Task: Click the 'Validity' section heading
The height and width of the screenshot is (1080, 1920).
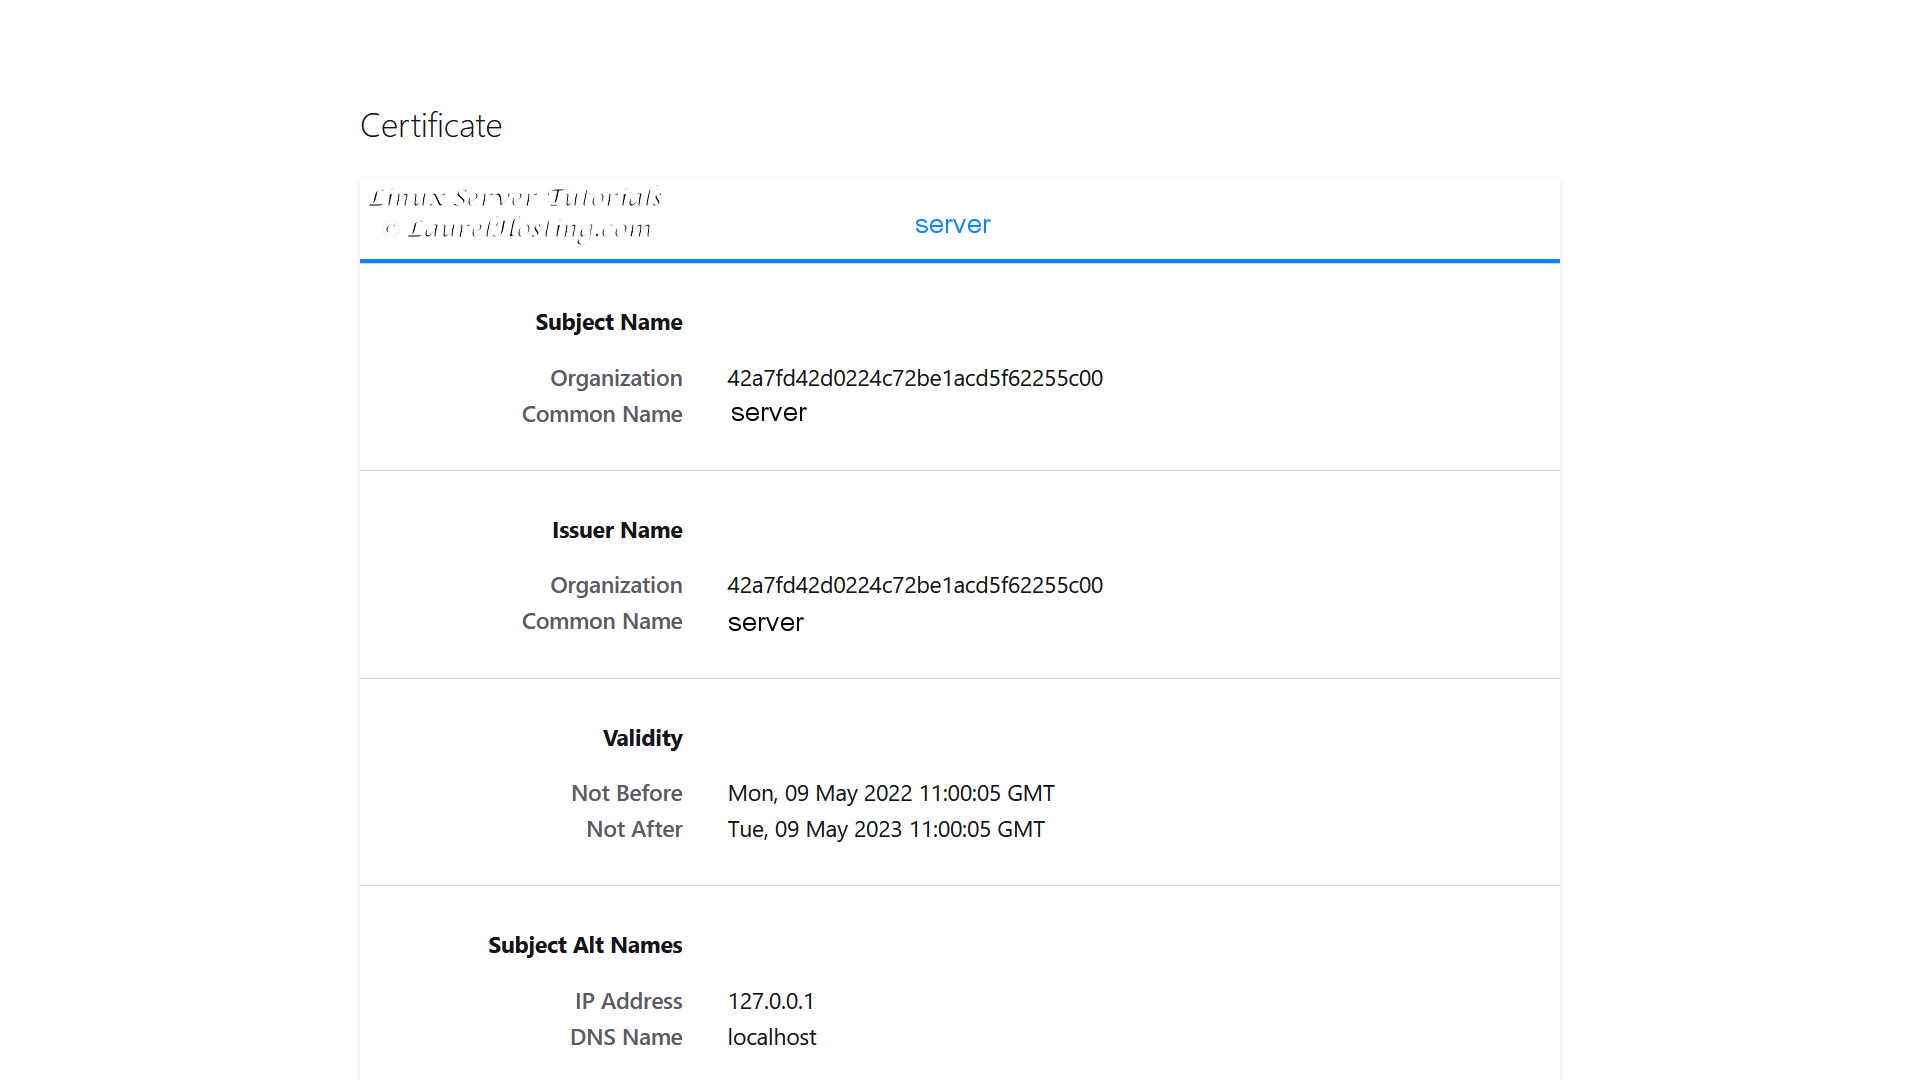Action: click(642, 738)
